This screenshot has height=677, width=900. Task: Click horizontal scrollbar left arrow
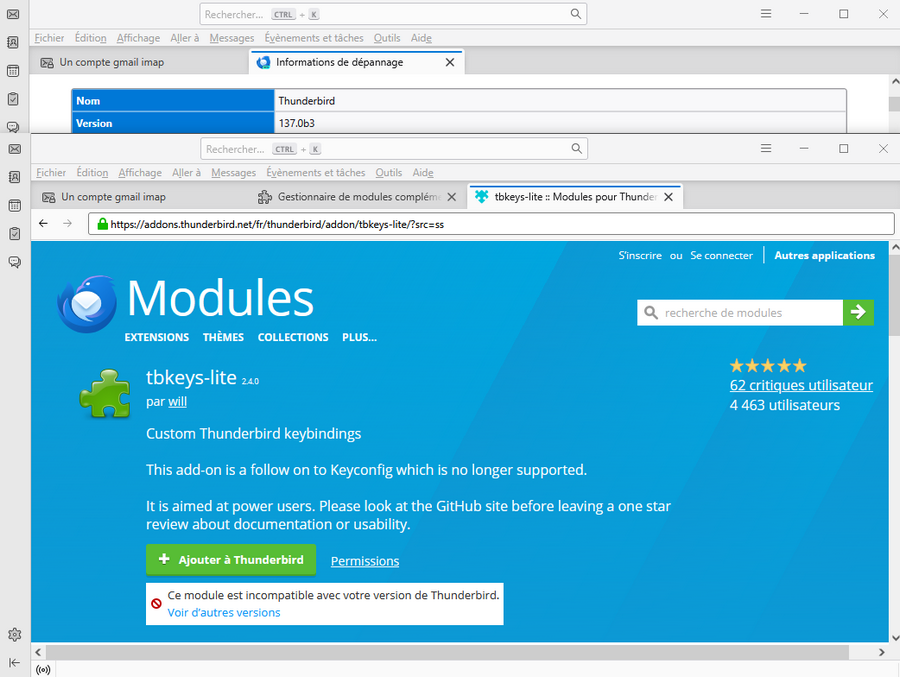[x=38, y=652]
